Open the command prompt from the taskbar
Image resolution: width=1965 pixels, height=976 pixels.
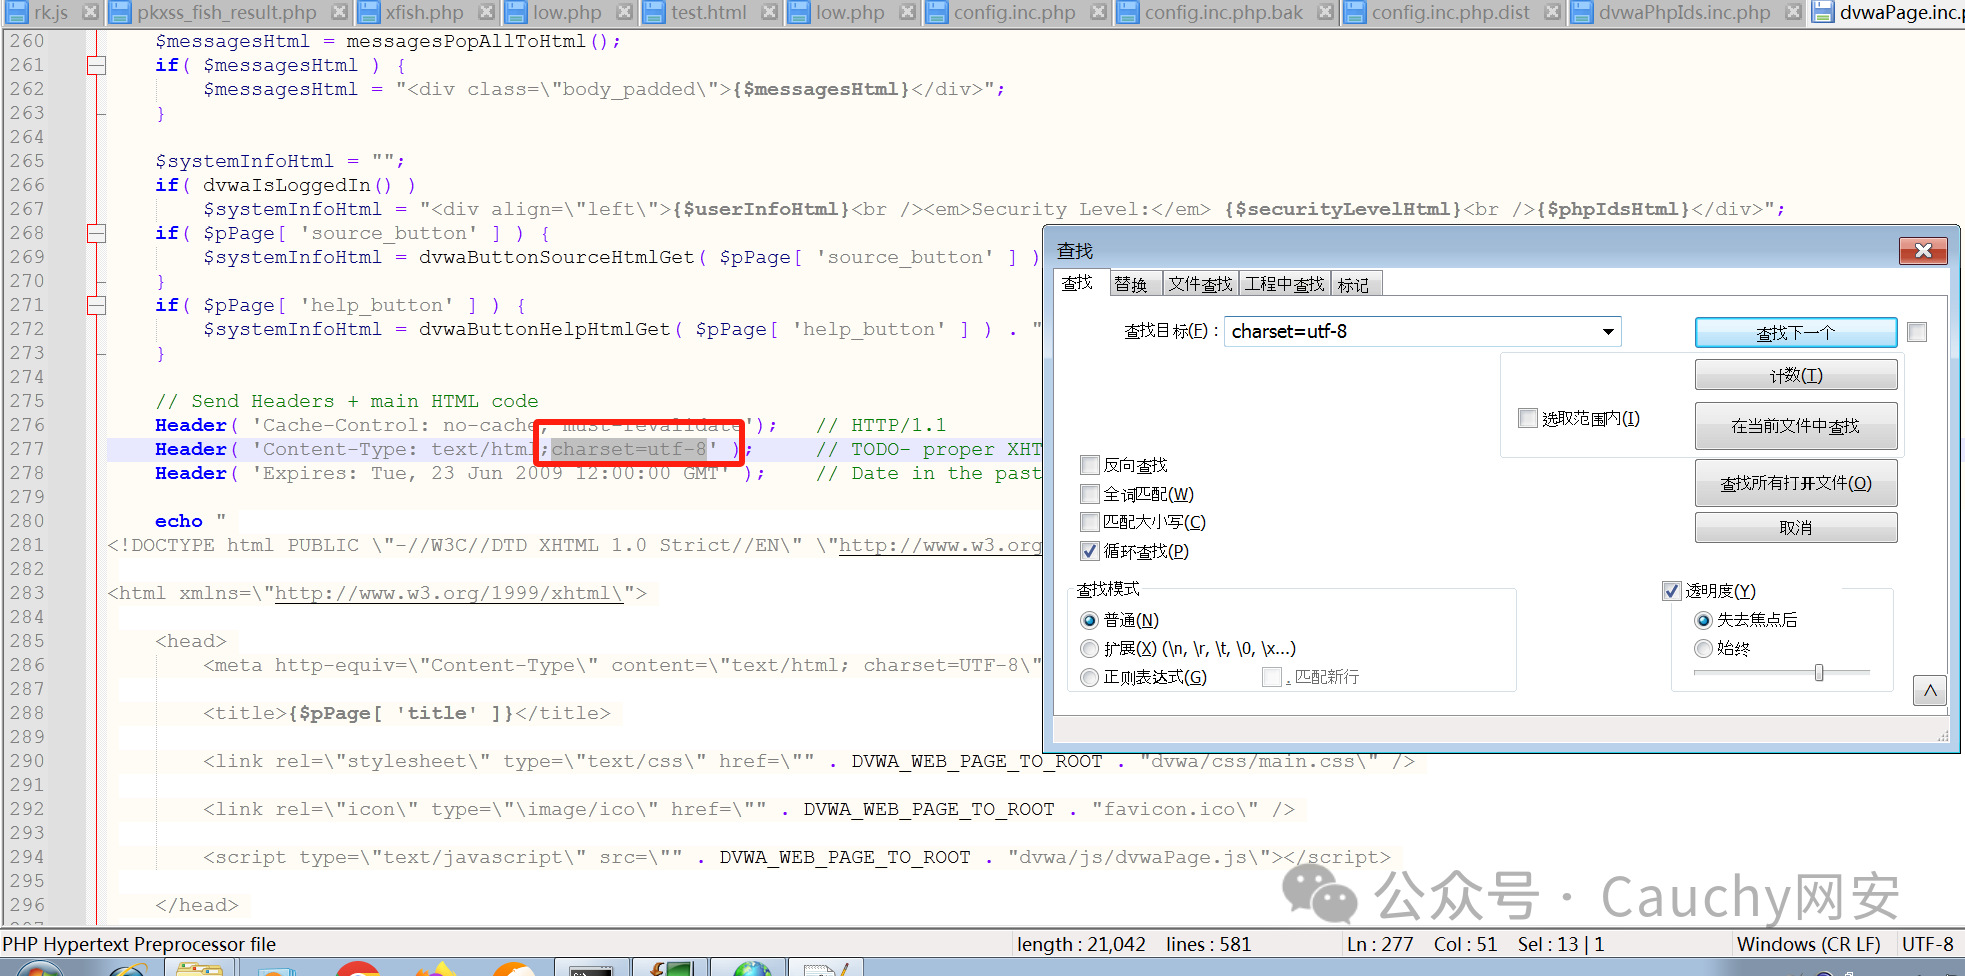click(590, 967)
